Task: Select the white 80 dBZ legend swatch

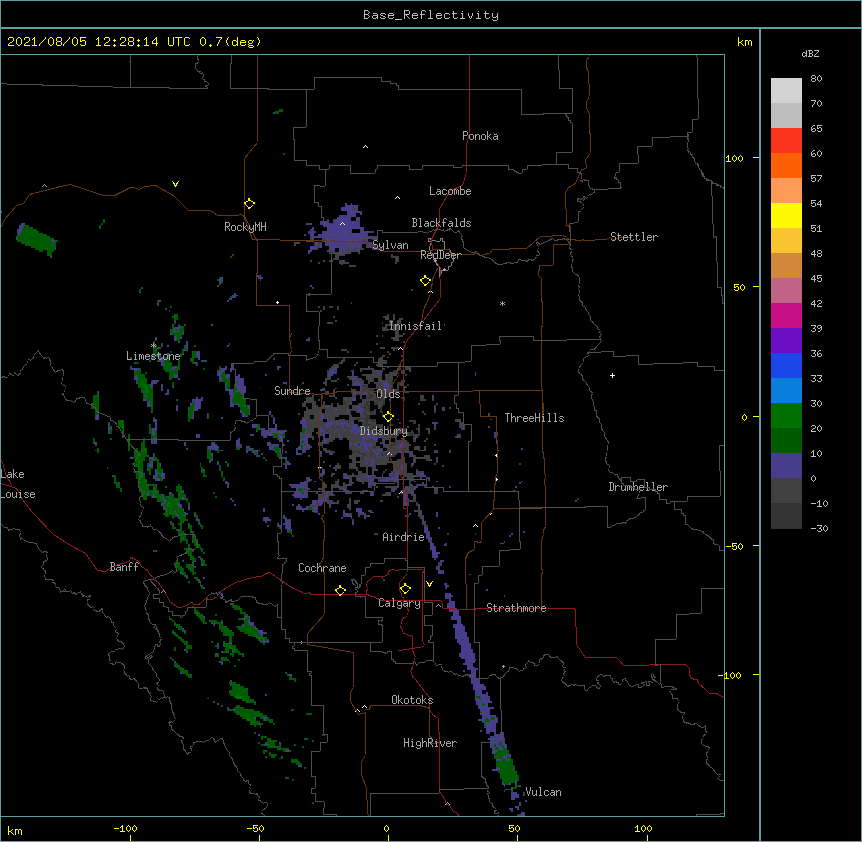Action: click(786, 91)
